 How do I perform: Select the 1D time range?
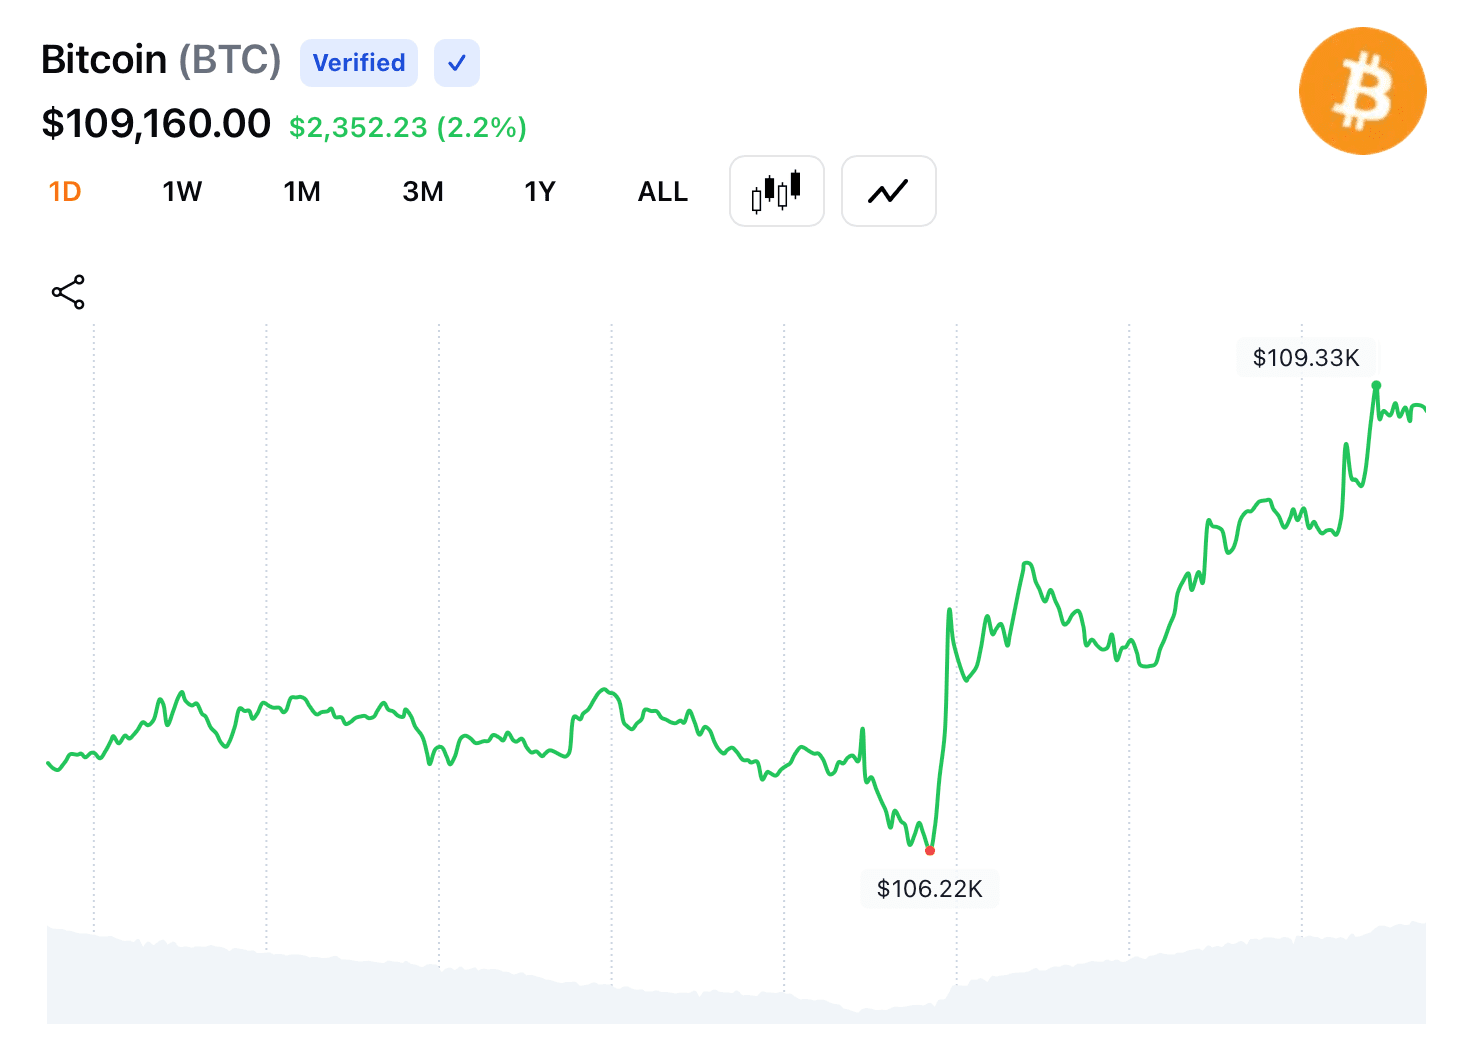point(65,191)
